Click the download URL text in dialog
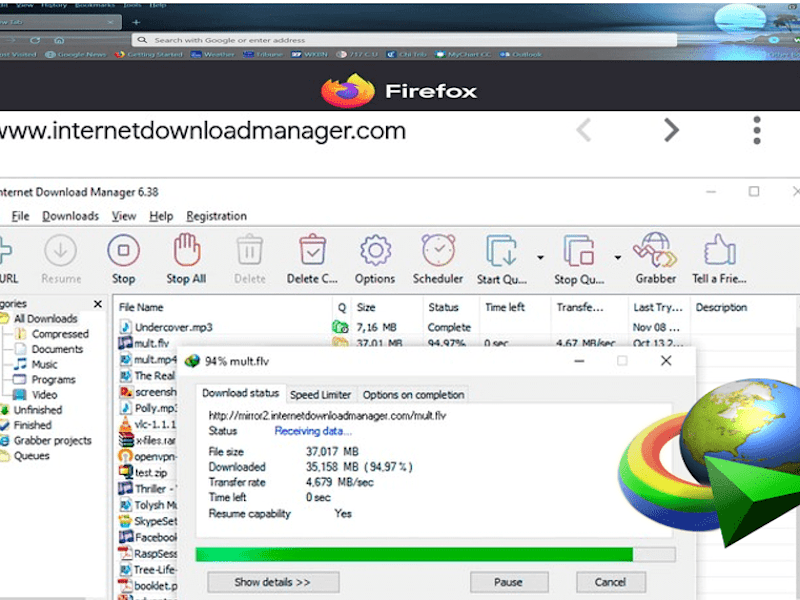 pos(327,415)
